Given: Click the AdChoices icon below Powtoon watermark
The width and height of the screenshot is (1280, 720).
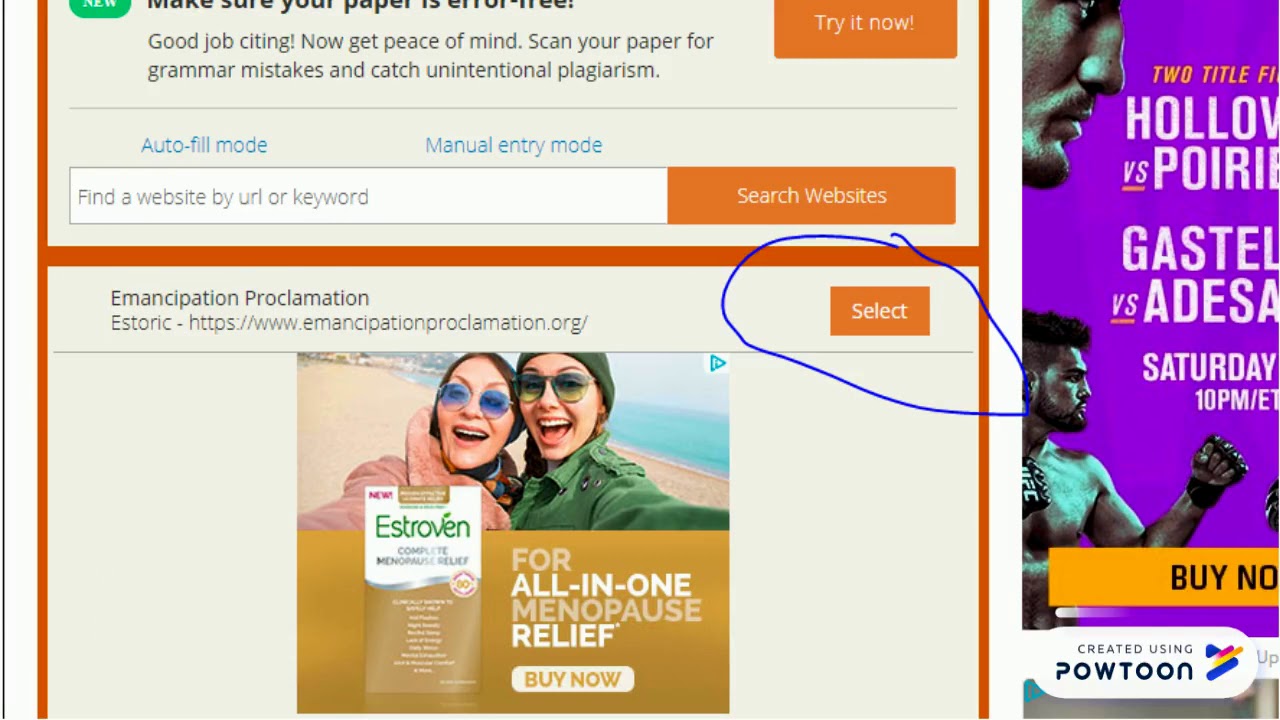Looking at the screenshot, I should [x=1035, y=691].
